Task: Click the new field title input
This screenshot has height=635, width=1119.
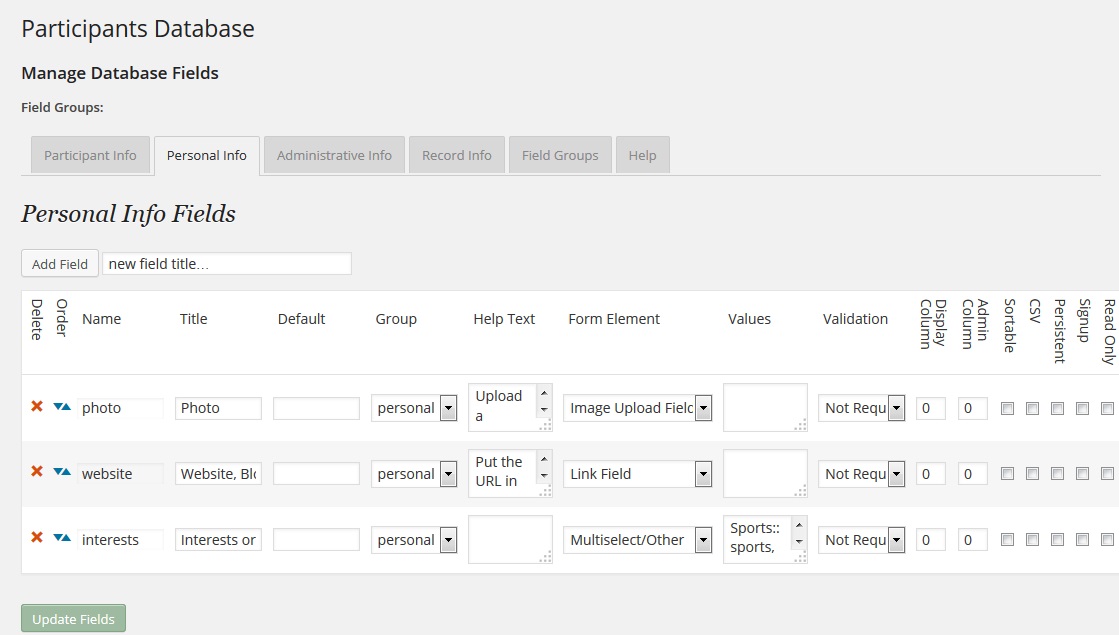Action: point(227,264)
